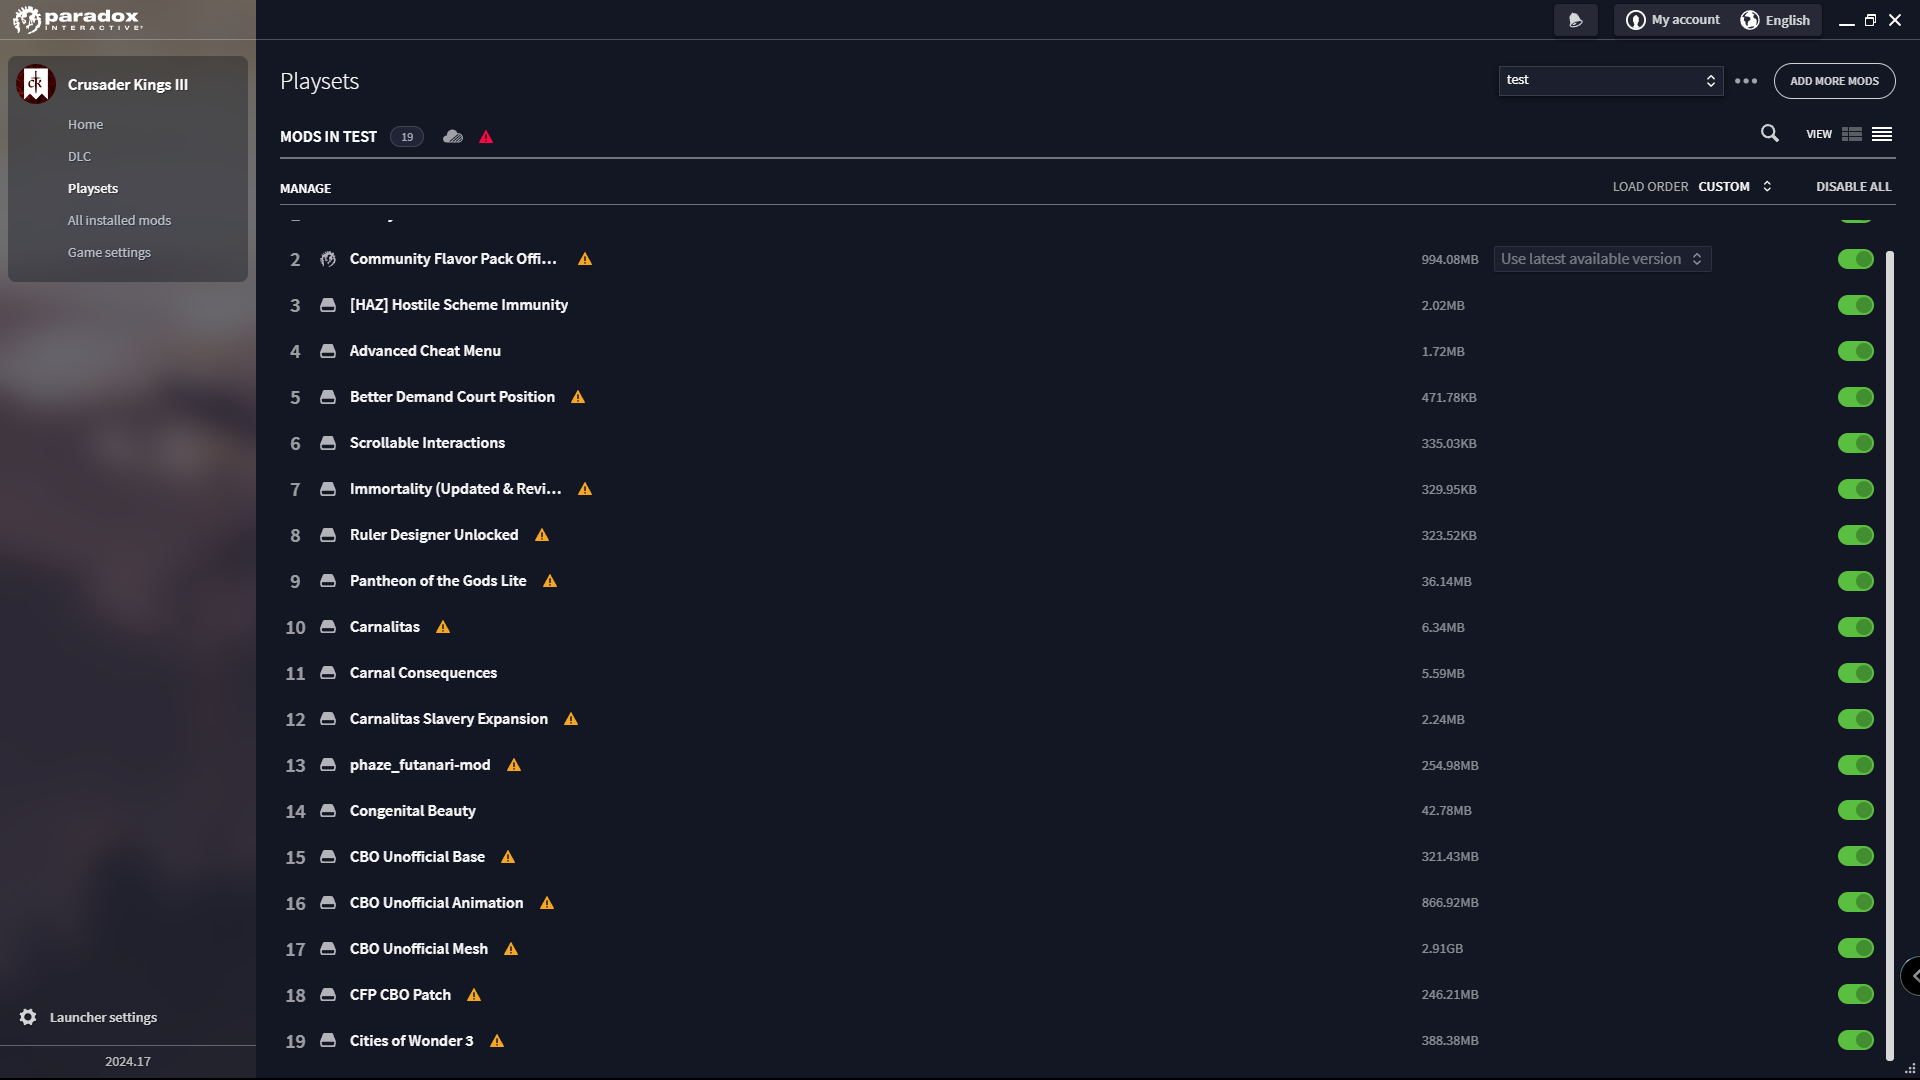Screen dimensions: 1920x1080
Task: Click the Crusader Kings III title text
Action: click(x=128, y=85)
